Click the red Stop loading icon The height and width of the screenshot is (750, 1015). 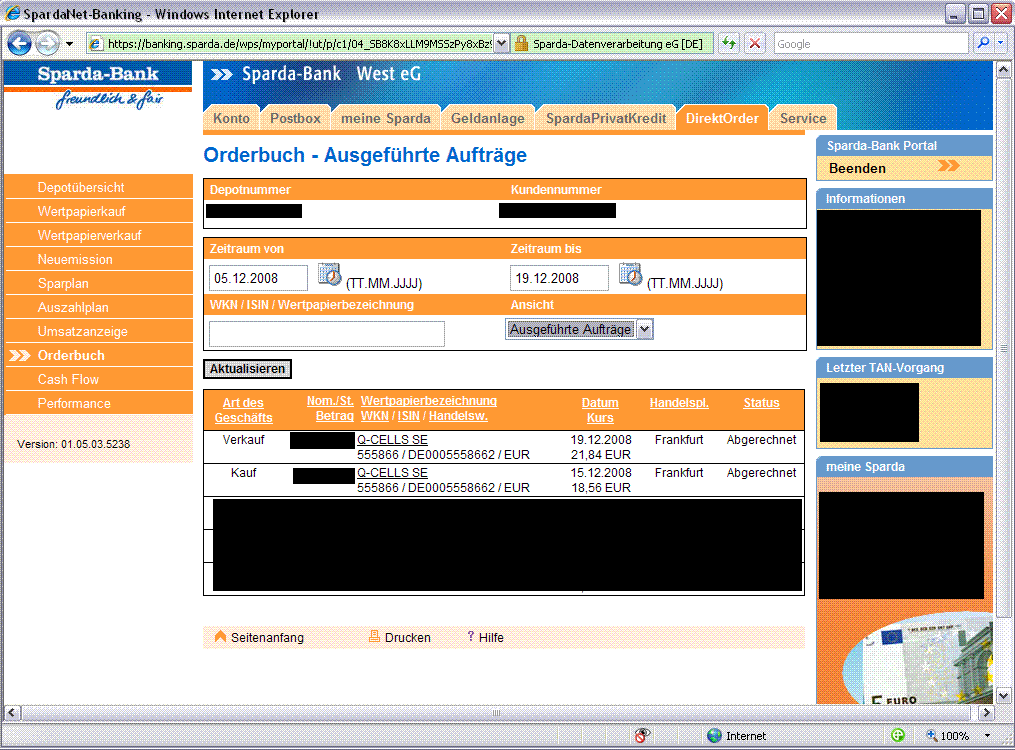point(755,43)
